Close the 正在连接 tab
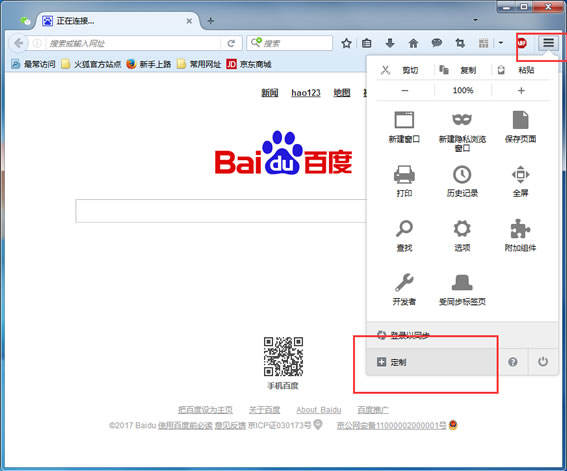567x471 pixels. (x=189, y=21)
